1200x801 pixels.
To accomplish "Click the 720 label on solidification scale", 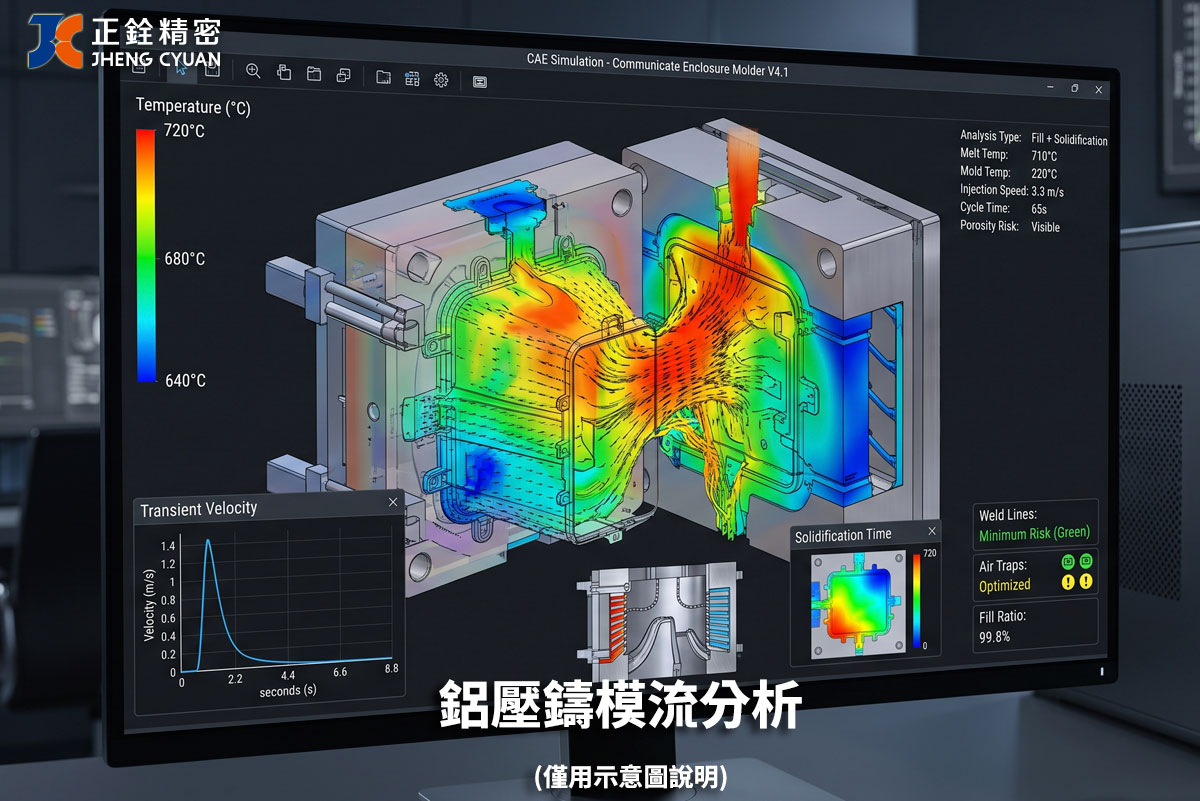I will 929,553.
